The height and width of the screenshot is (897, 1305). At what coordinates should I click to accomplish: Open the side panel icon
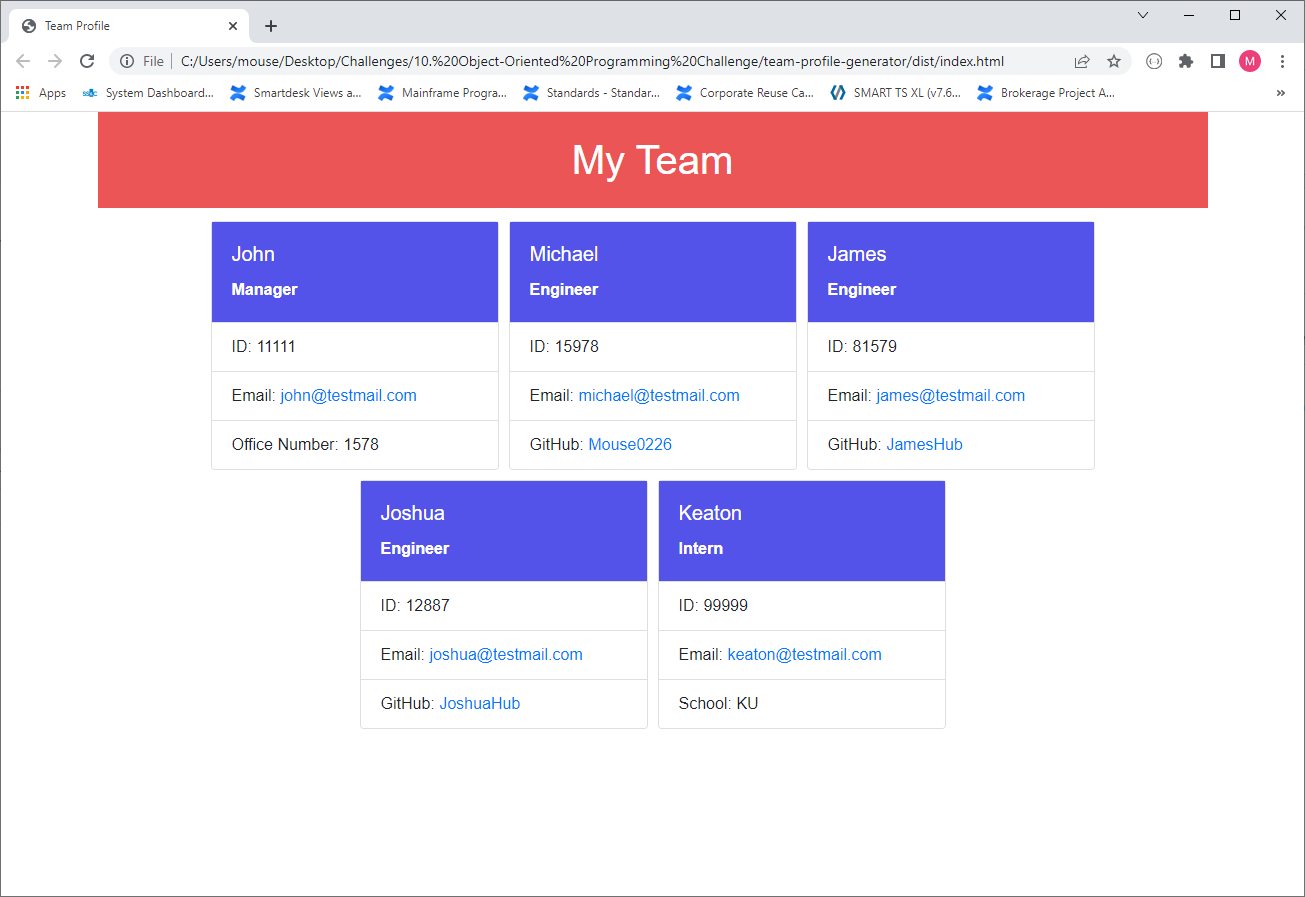click(x=1218, y=61)
